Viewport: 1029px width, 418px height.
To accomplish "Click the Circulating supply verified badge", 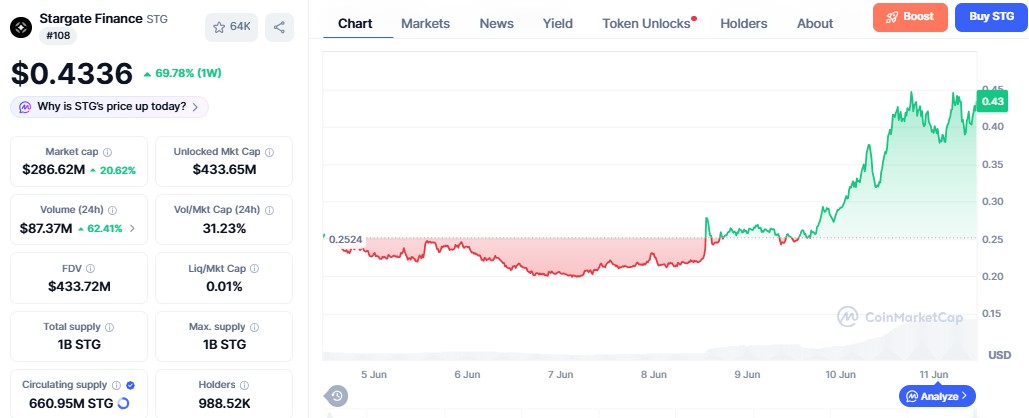I will (x=131, y=385).
